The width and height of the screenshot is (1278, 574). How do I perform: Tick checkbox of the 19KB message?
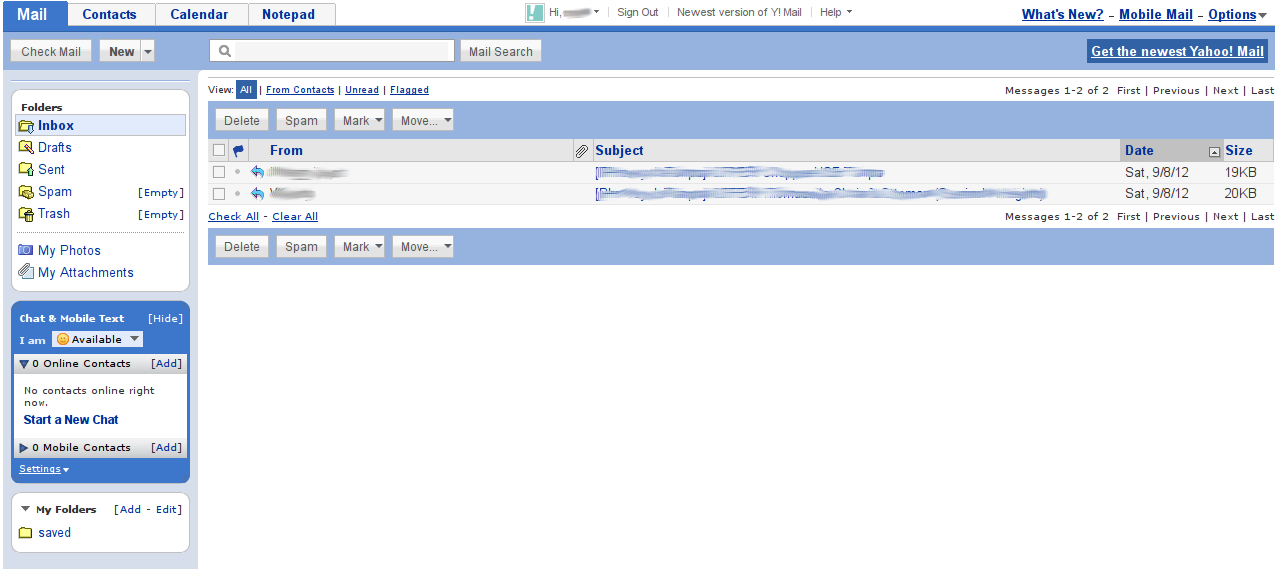[219, 172]
